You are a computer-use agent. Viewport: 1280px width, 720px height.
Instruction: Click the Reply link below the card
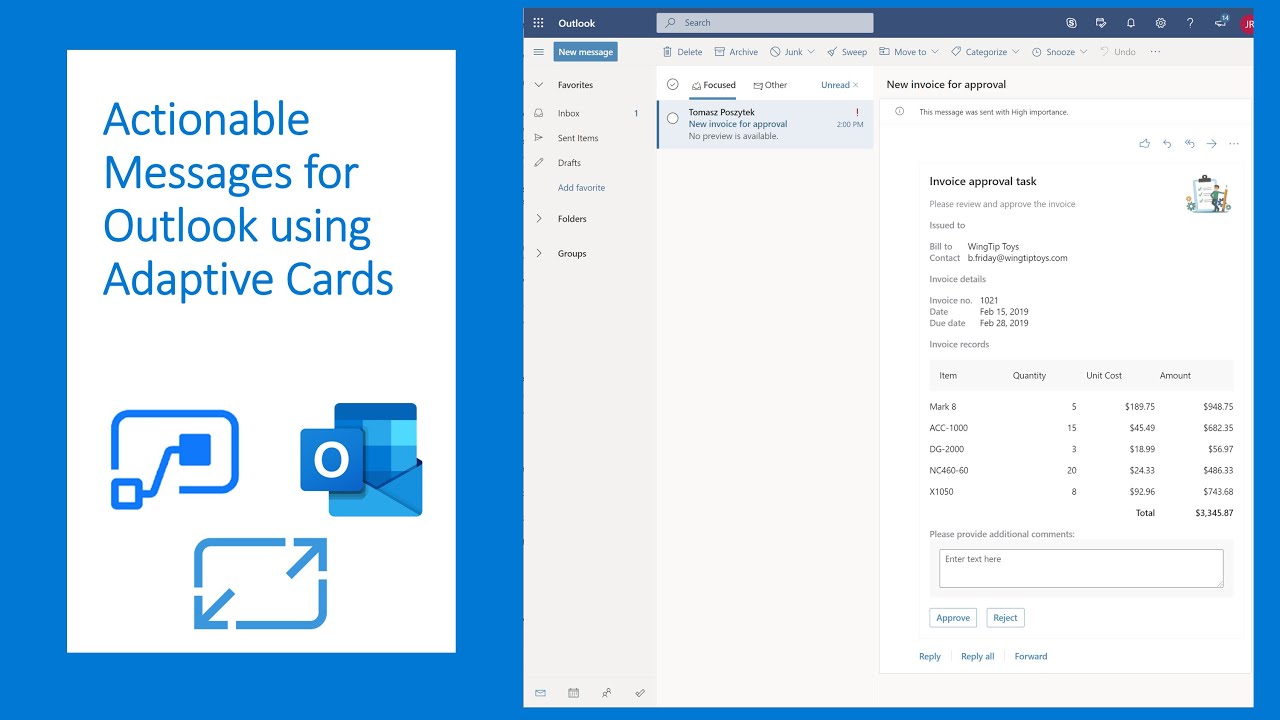(930, 657)
